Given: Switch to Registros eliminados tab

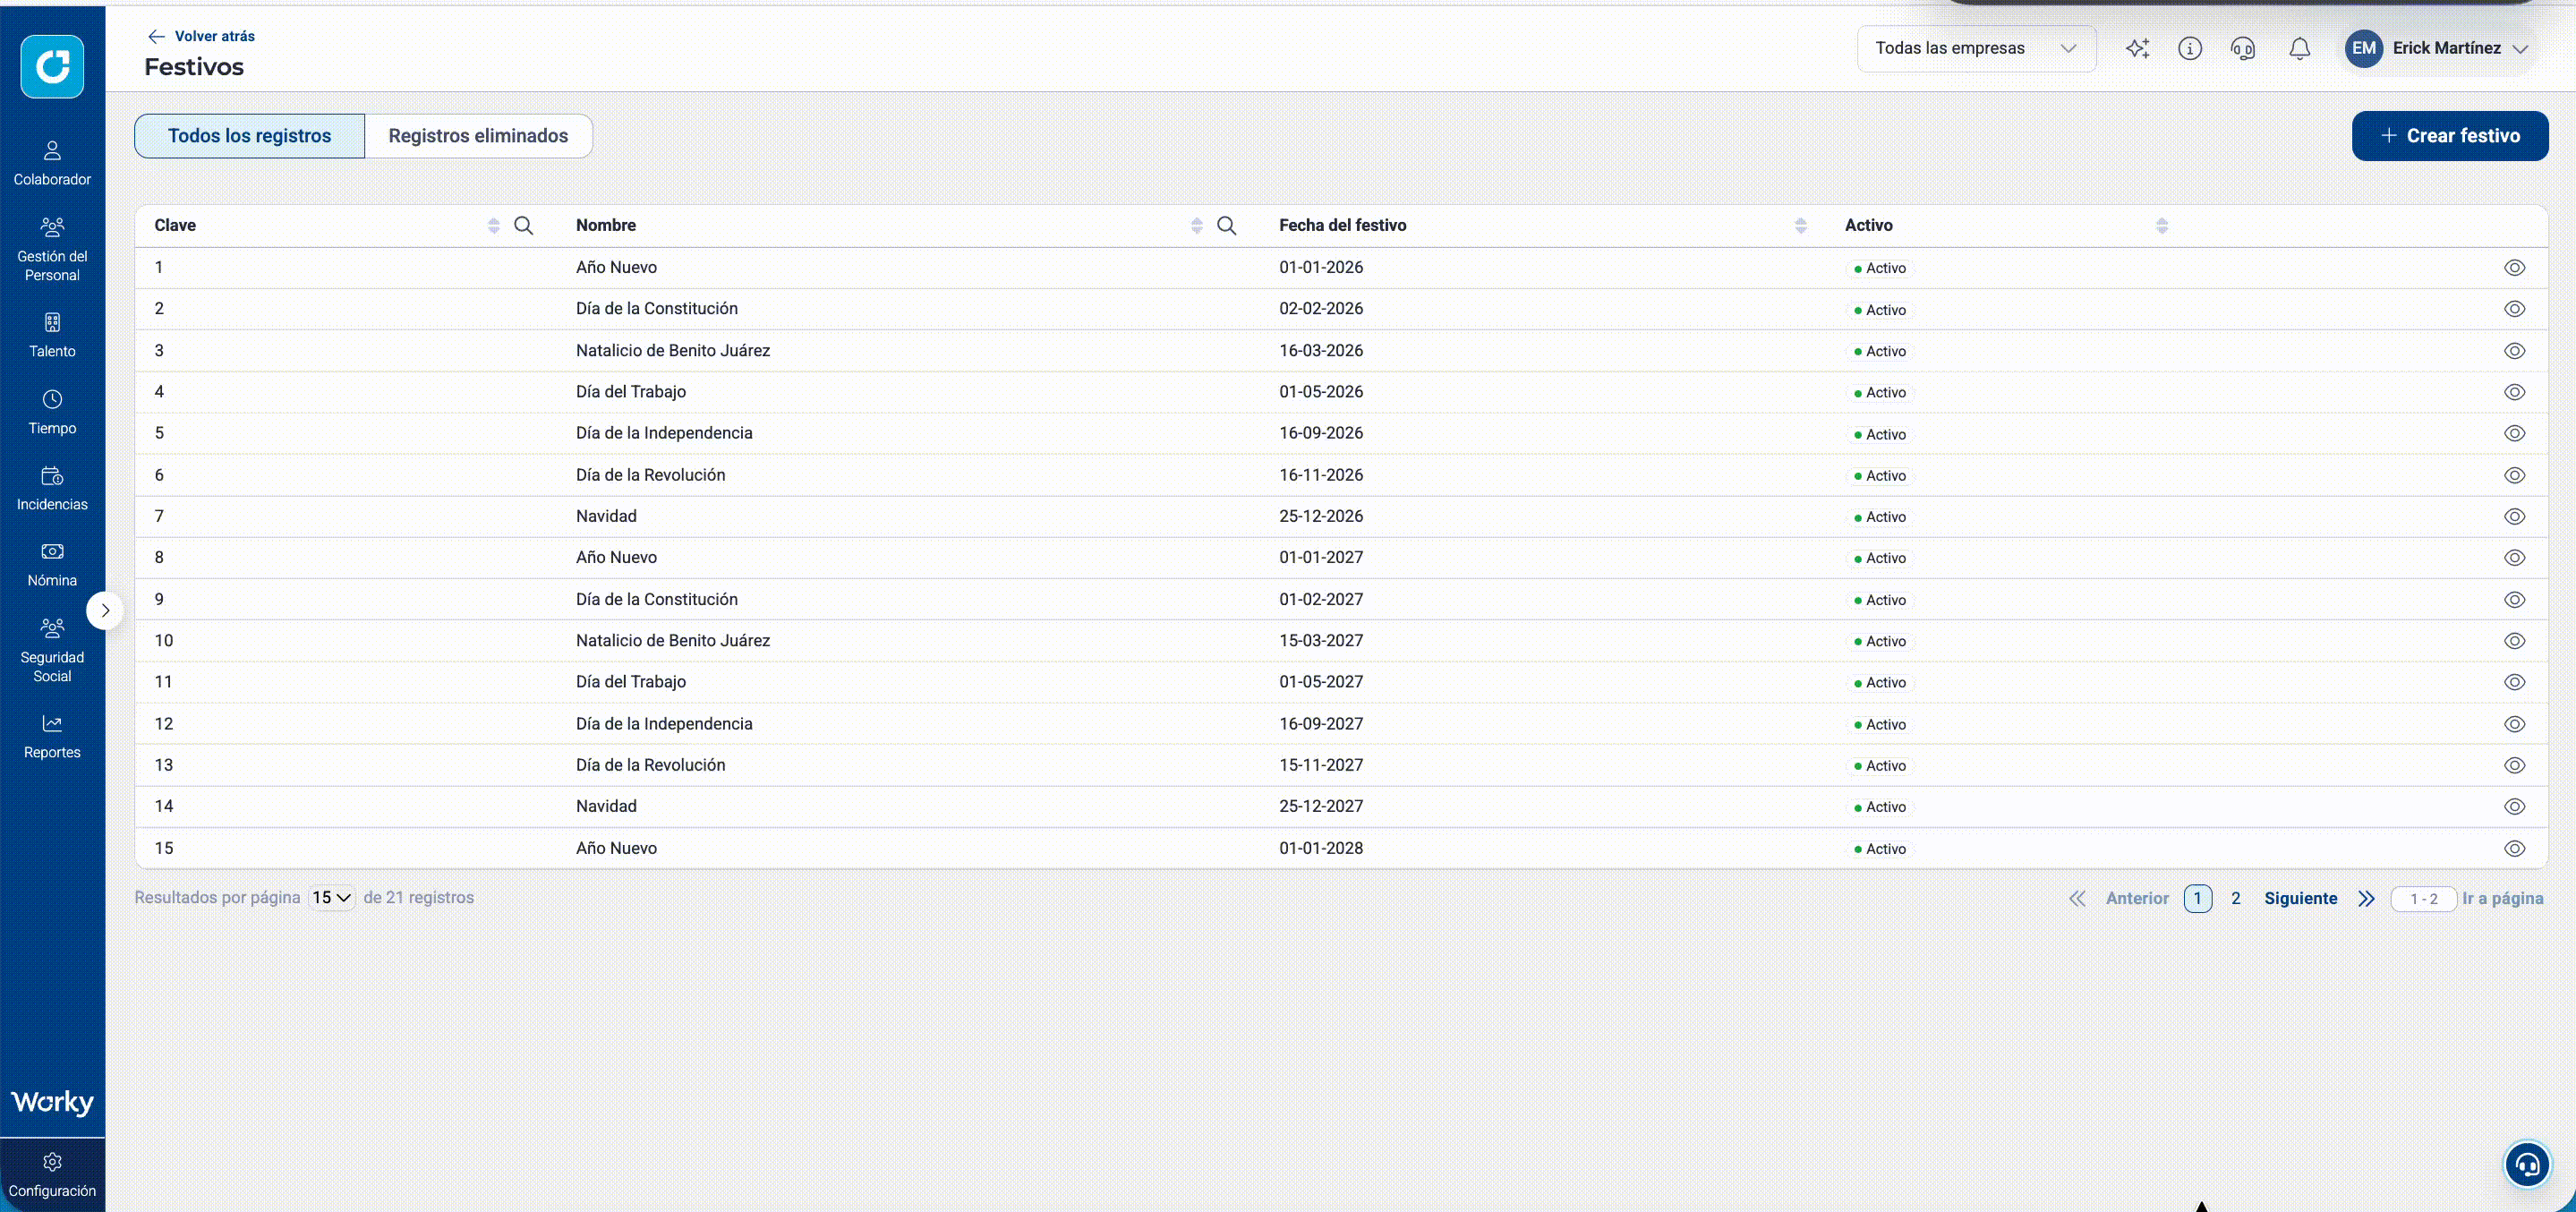Looking at the screenshot, I should point(478,136).
